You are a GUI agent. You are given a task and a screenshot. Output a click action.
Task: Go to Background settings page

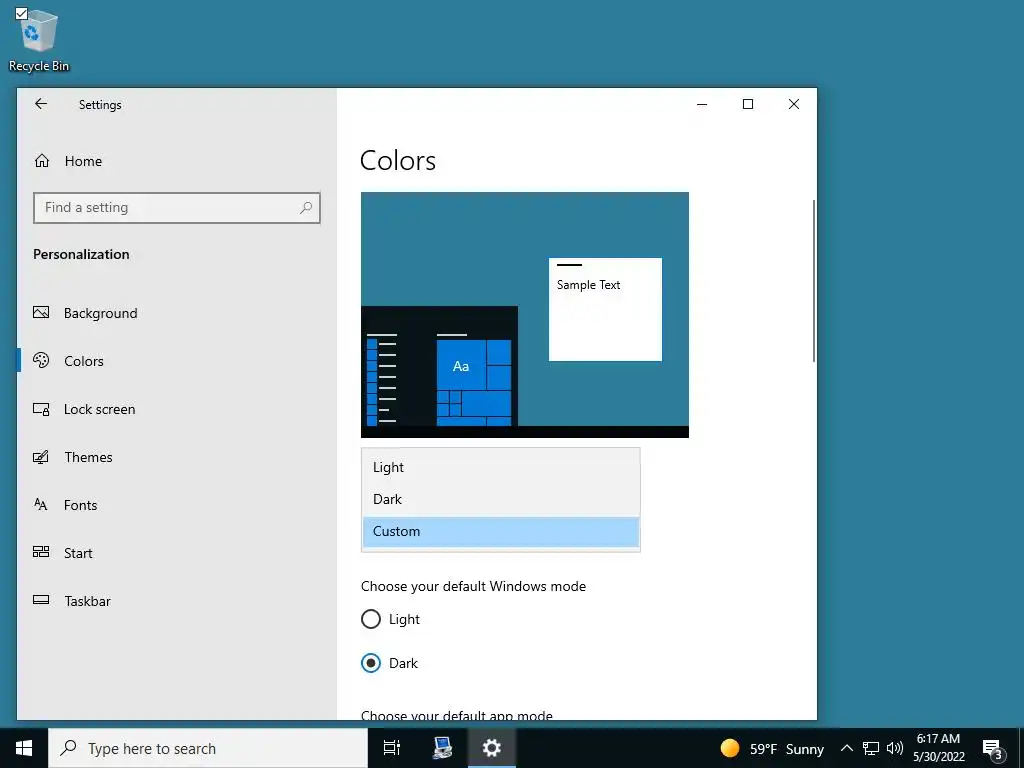tap(176, 313)
